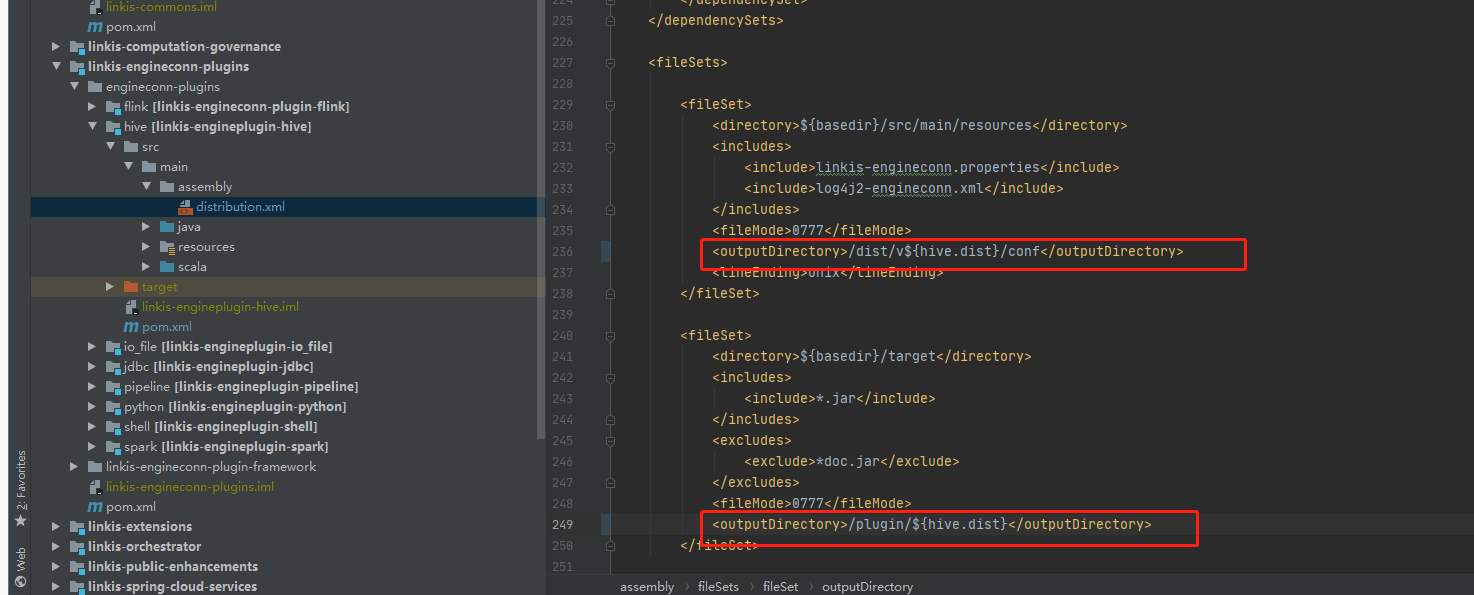This screenshot has width=1474, height=595.
Task: Click the hive module folder icon
Action: pos(113,127)
